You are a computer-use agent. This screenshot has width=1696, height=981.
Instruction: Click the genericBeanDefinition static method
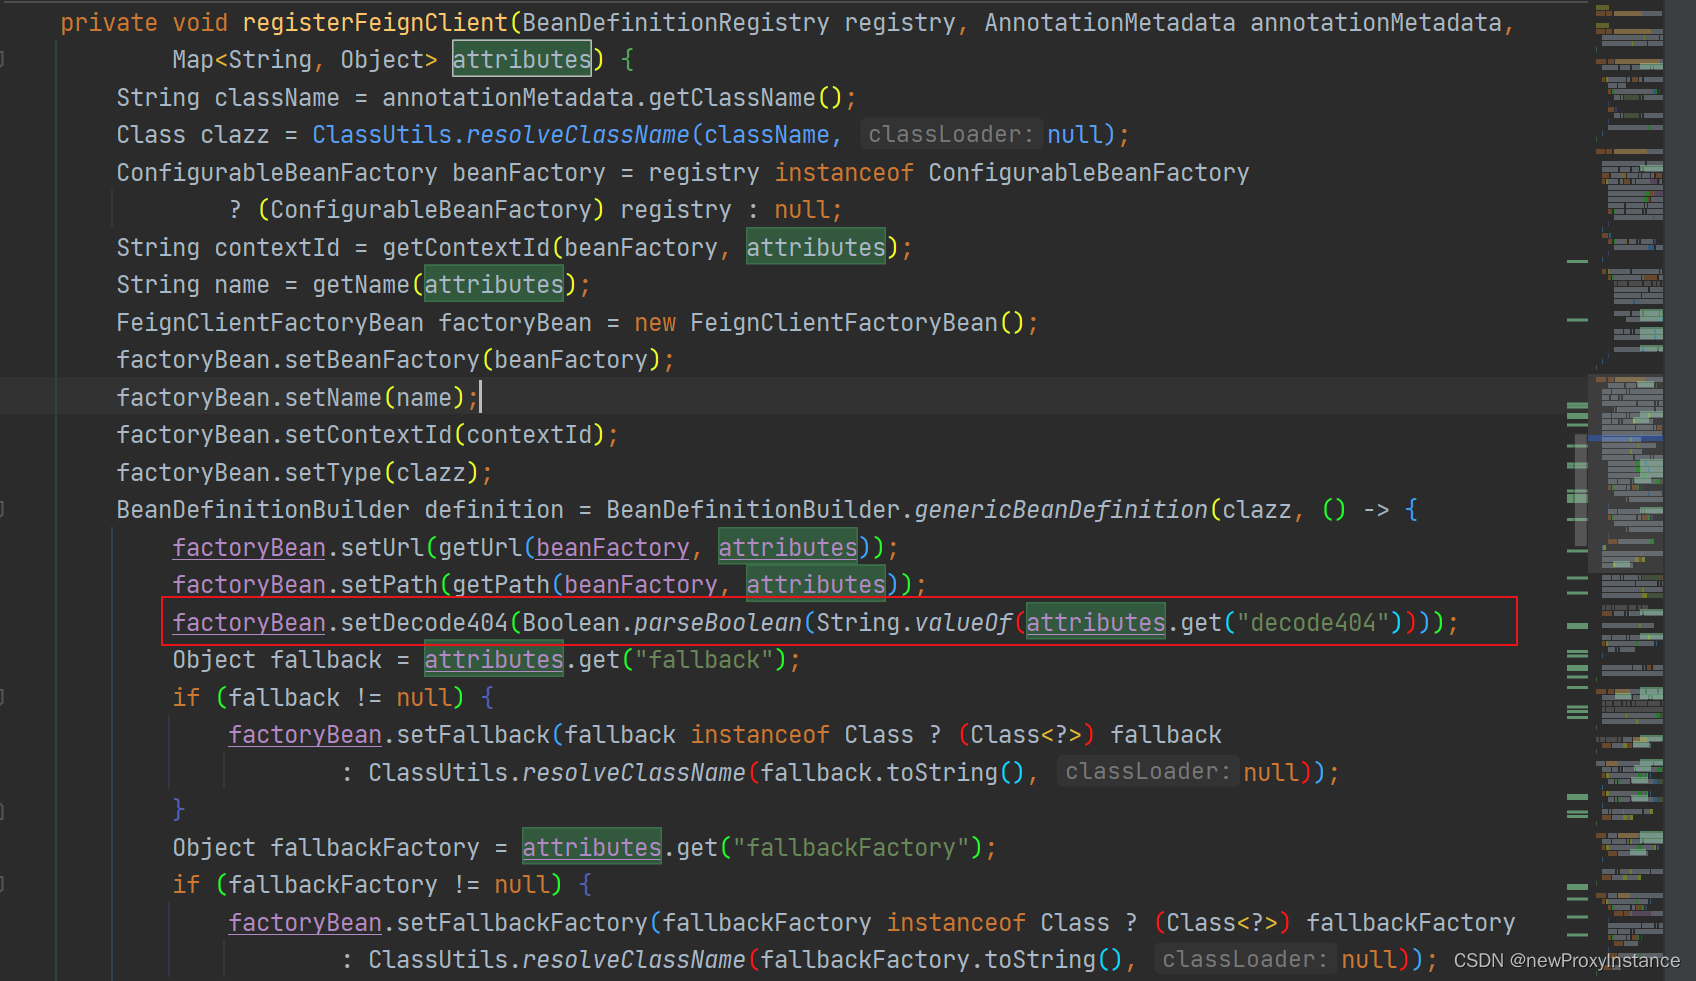point(1061,510)
